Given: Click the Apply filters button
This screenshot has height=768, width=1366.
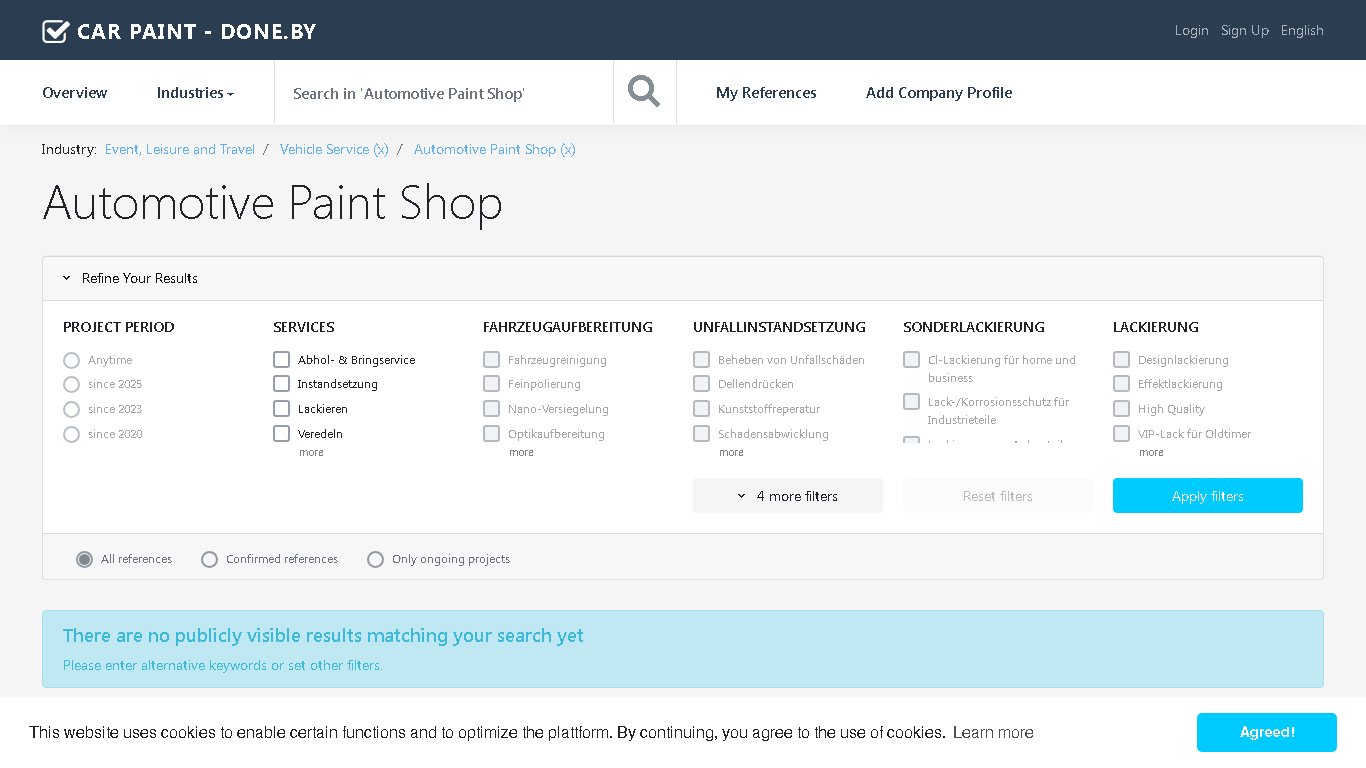Looking at the screenshot, I should (1208, 496).
